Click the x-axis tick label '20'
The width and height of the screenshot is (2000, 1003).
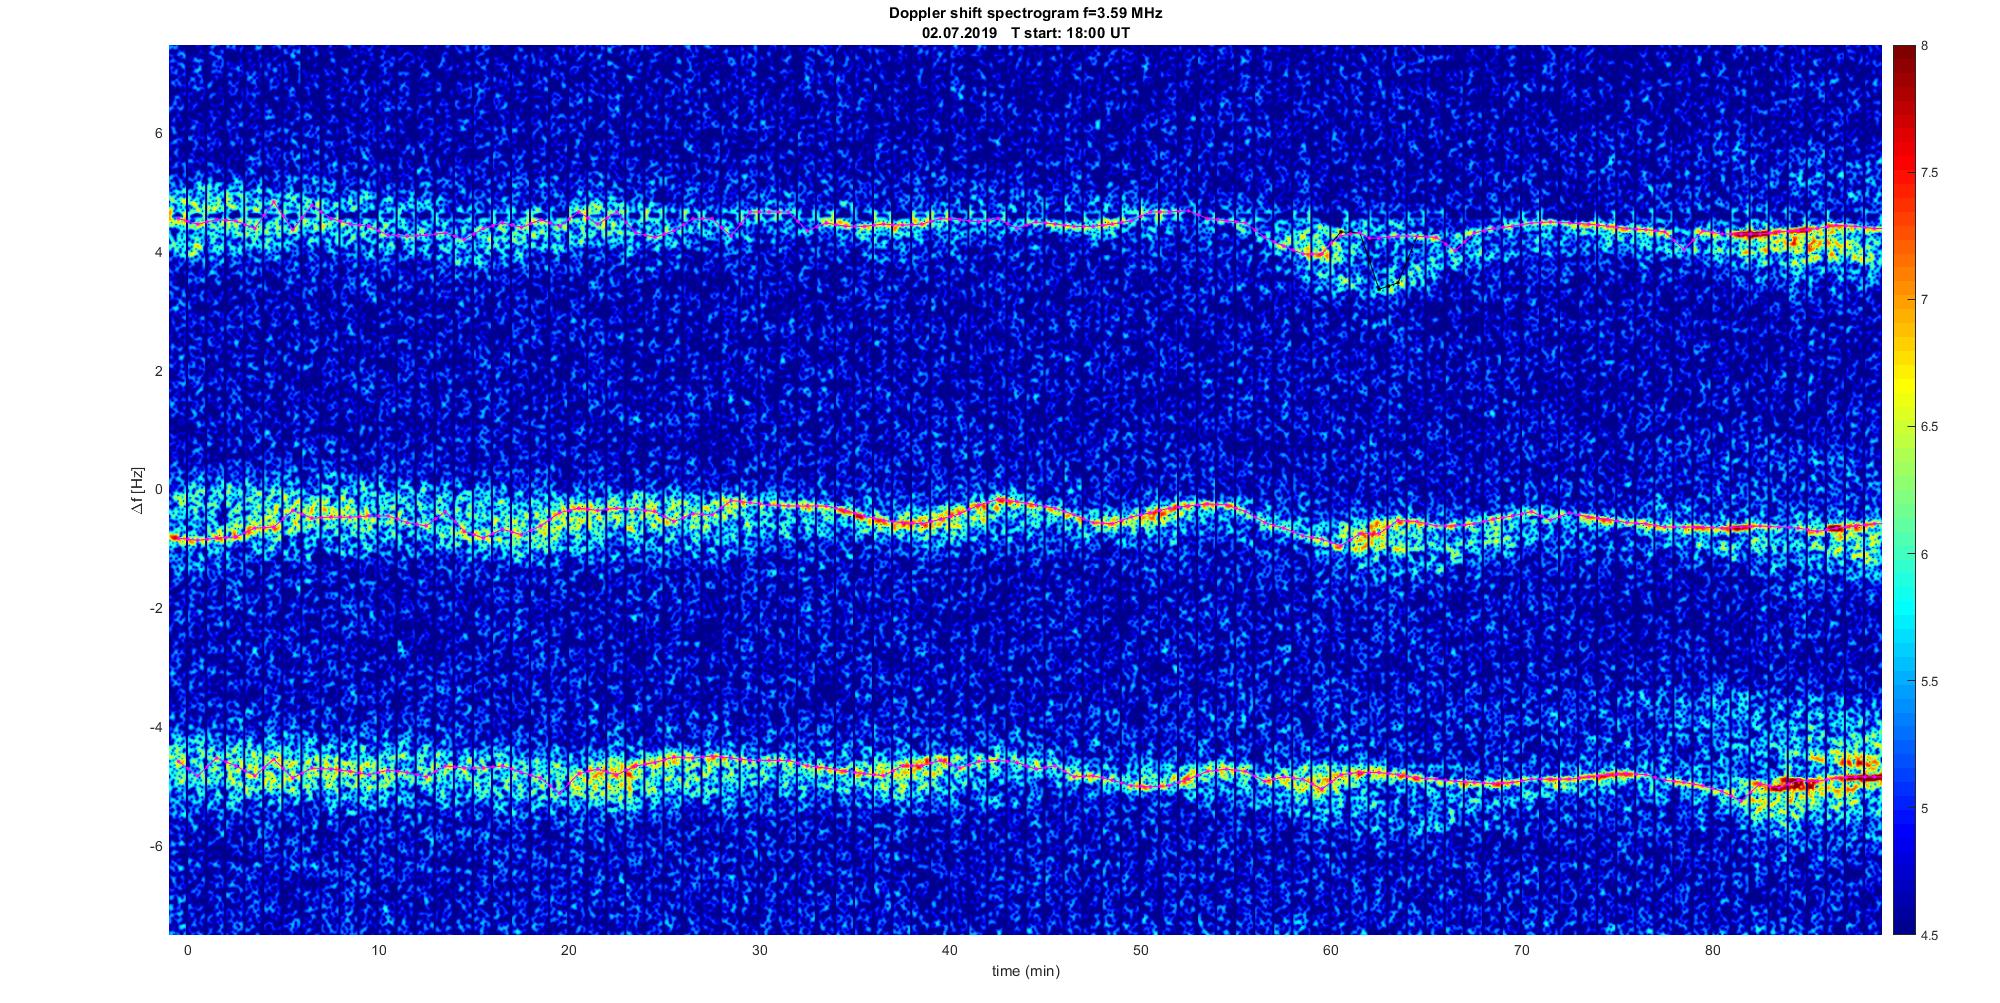(569, 950)
